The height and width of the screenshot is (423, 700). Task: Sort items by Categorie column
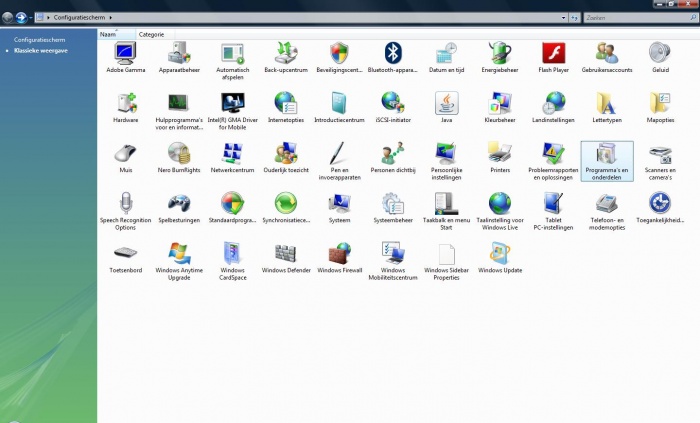click(x=155, y=34)
